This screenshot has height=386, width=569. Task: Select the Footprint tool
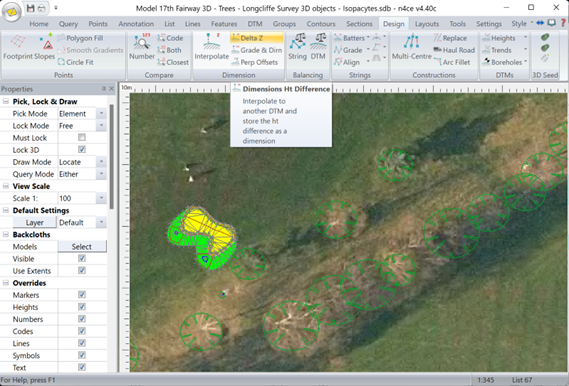pyautogui.click(x=17, y=47)
